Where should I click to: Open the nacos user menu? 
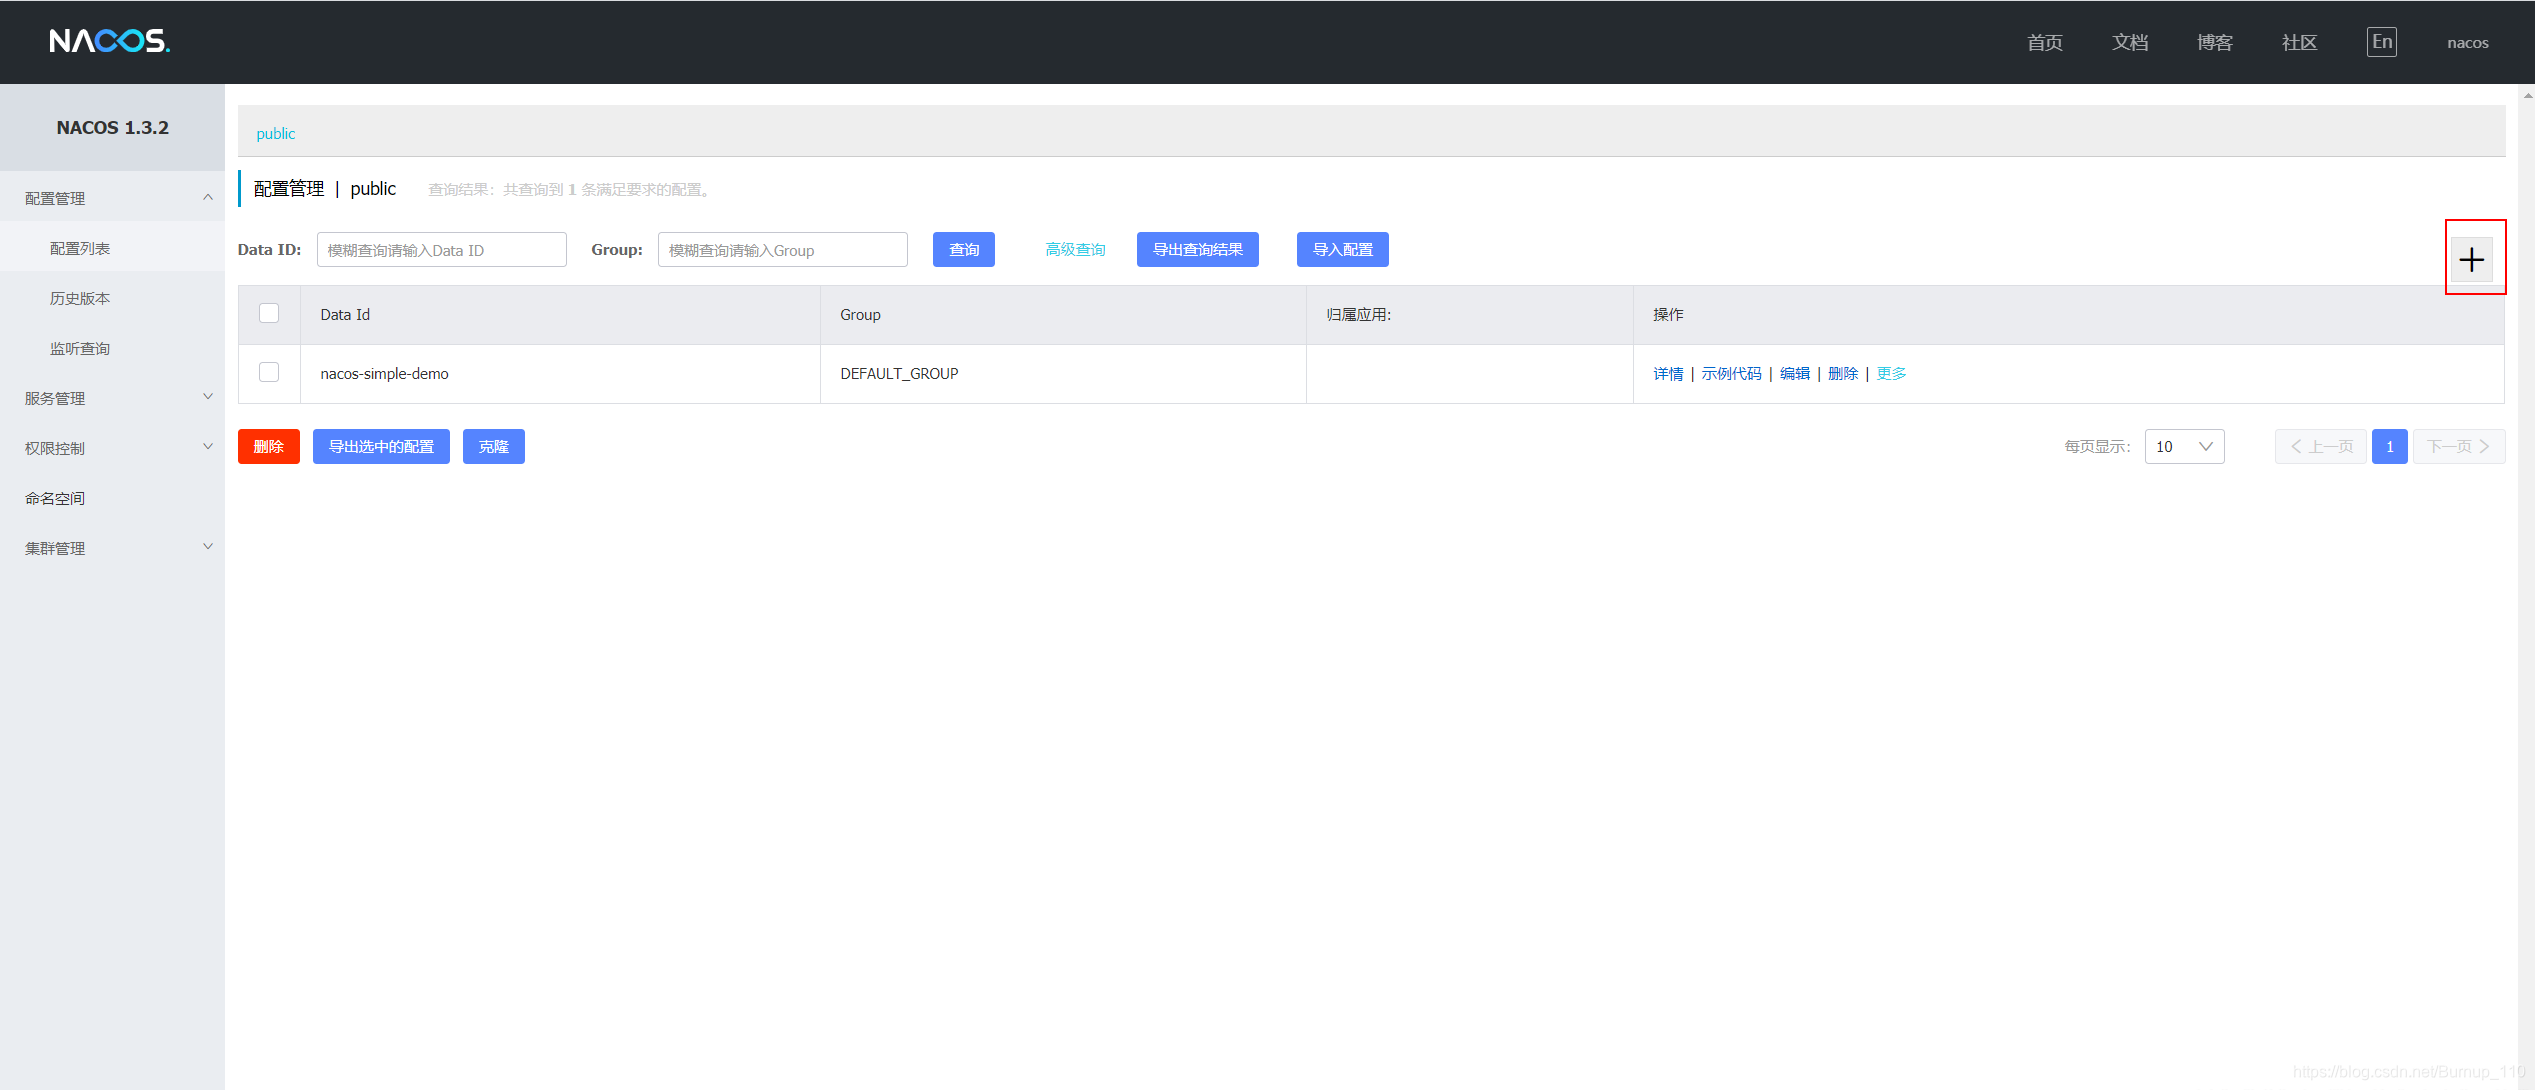[x=2467, y=43]
